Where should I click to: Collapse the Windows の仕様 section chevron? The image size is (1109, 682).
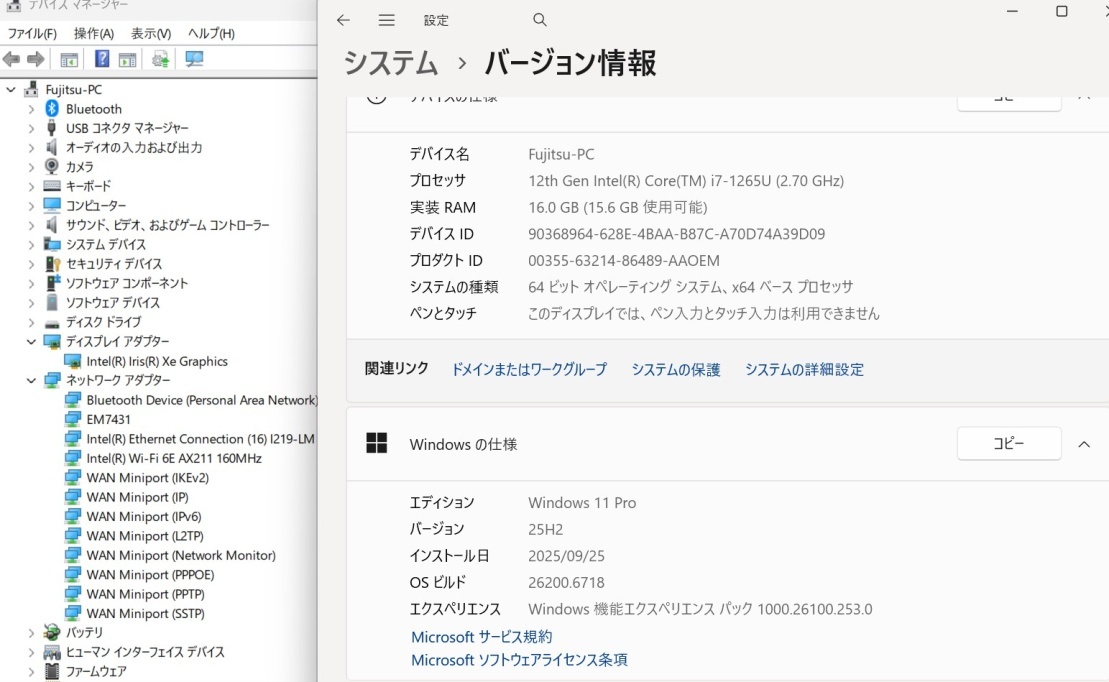[x=1084, y=444]
